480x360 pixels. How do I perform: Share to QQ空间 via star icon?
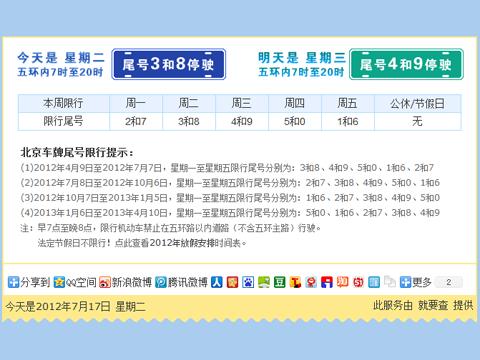[59, 282]
